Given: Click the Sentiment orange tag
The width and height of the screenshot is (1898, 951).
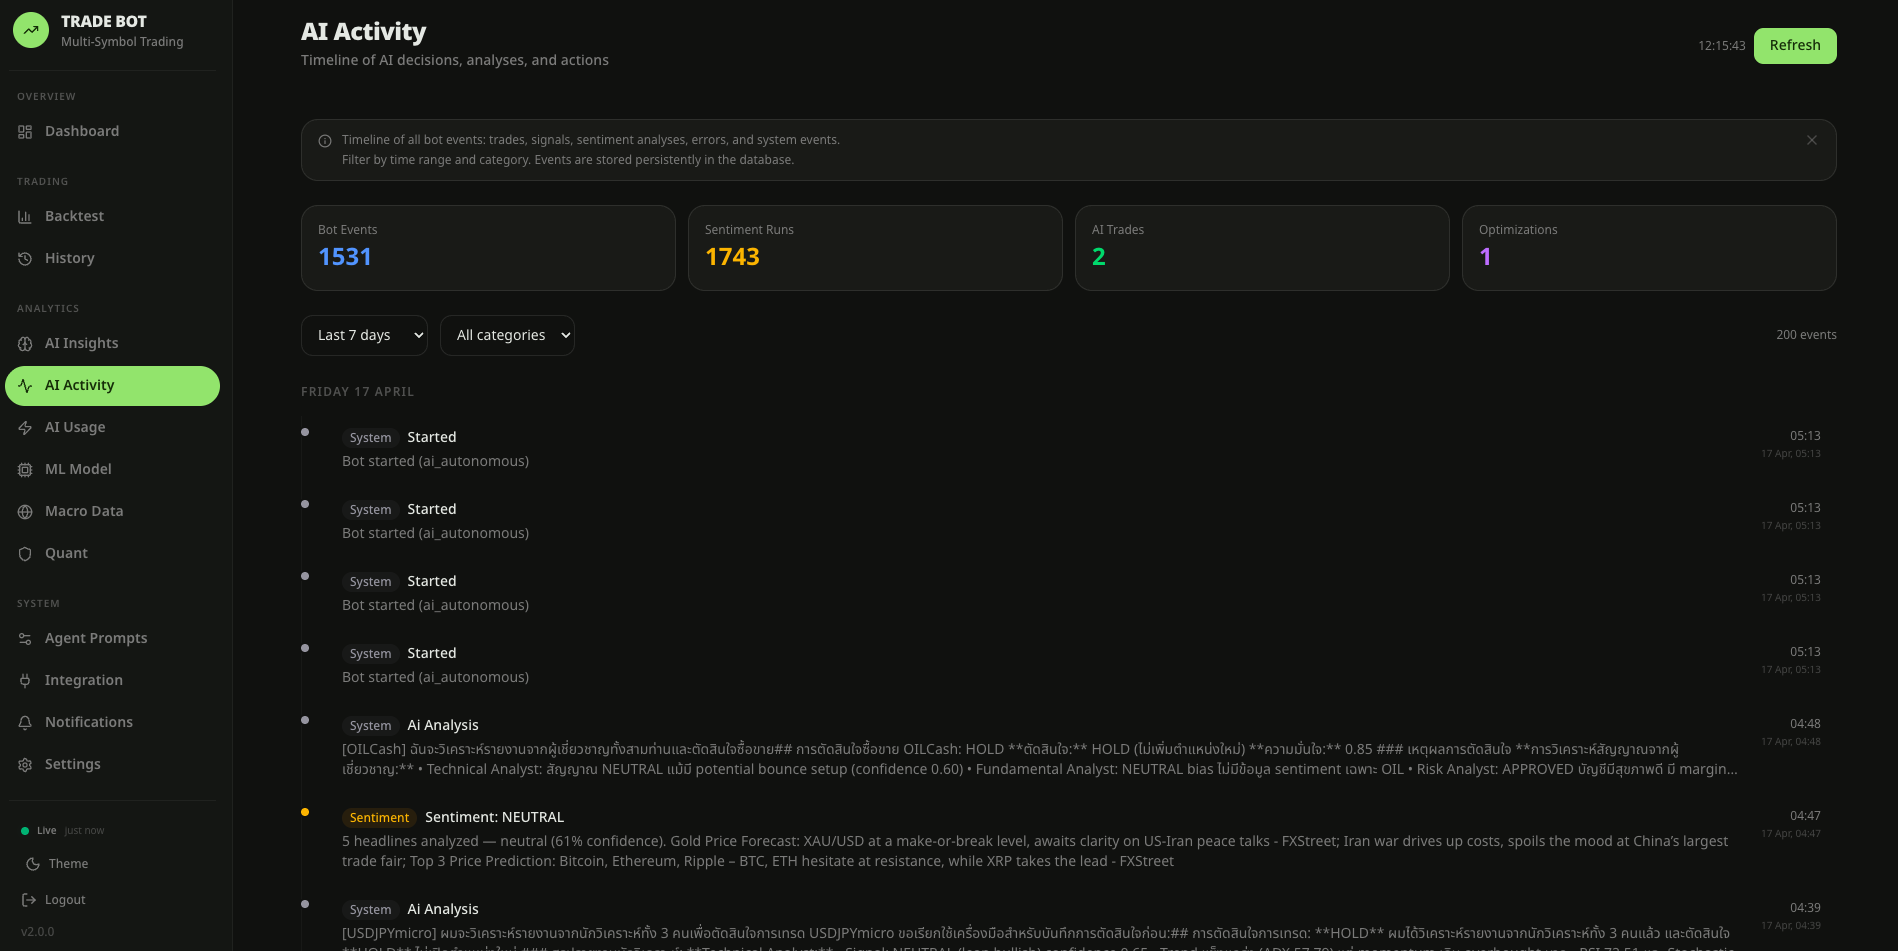Looking at the screenshot, I should pyautogui.click(x=379, y=818).
